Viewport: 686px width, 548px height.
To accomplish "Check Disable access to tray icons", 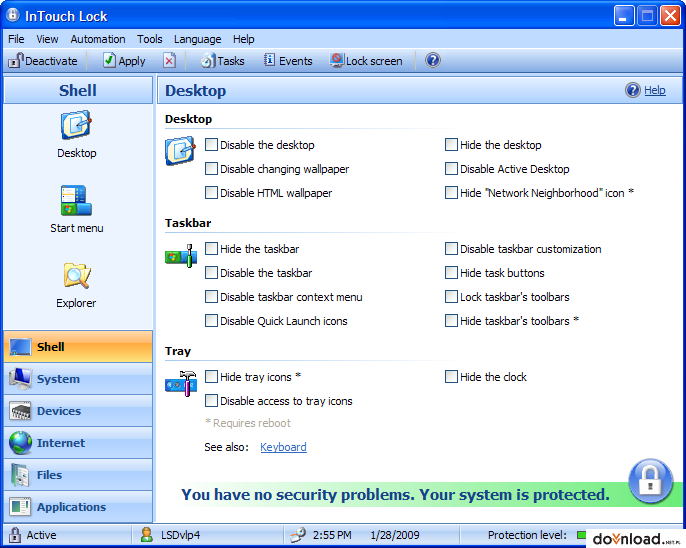I will click(x=211, y=401).
